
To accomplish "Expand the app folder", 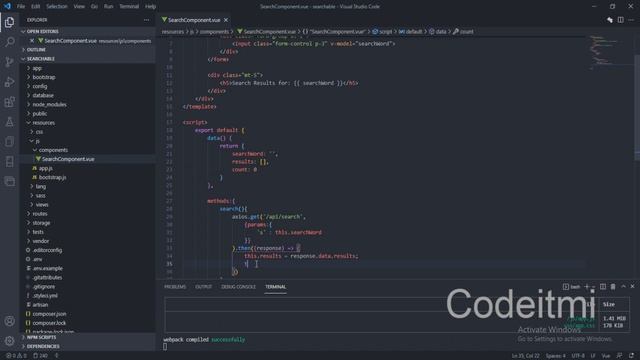I will (37, 68).
